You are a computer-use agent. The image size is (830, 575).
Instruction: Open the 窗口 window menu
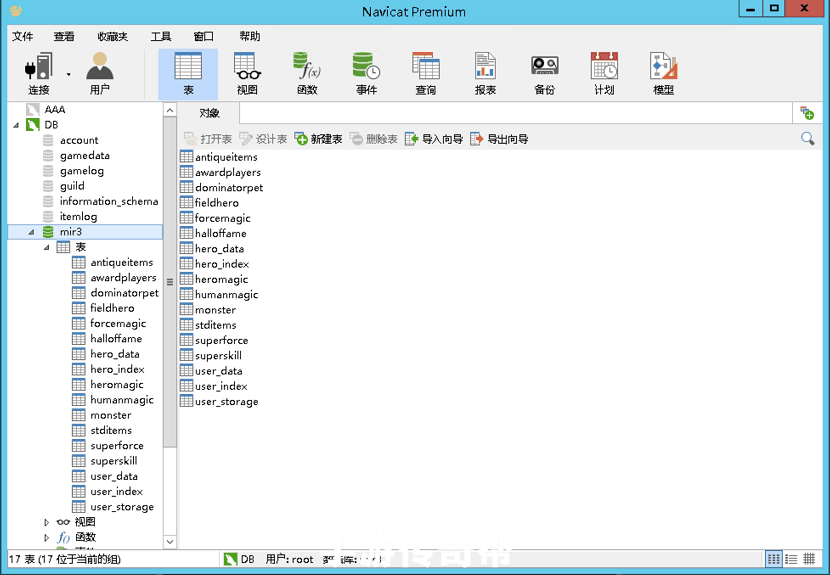[x=204, y=36]
